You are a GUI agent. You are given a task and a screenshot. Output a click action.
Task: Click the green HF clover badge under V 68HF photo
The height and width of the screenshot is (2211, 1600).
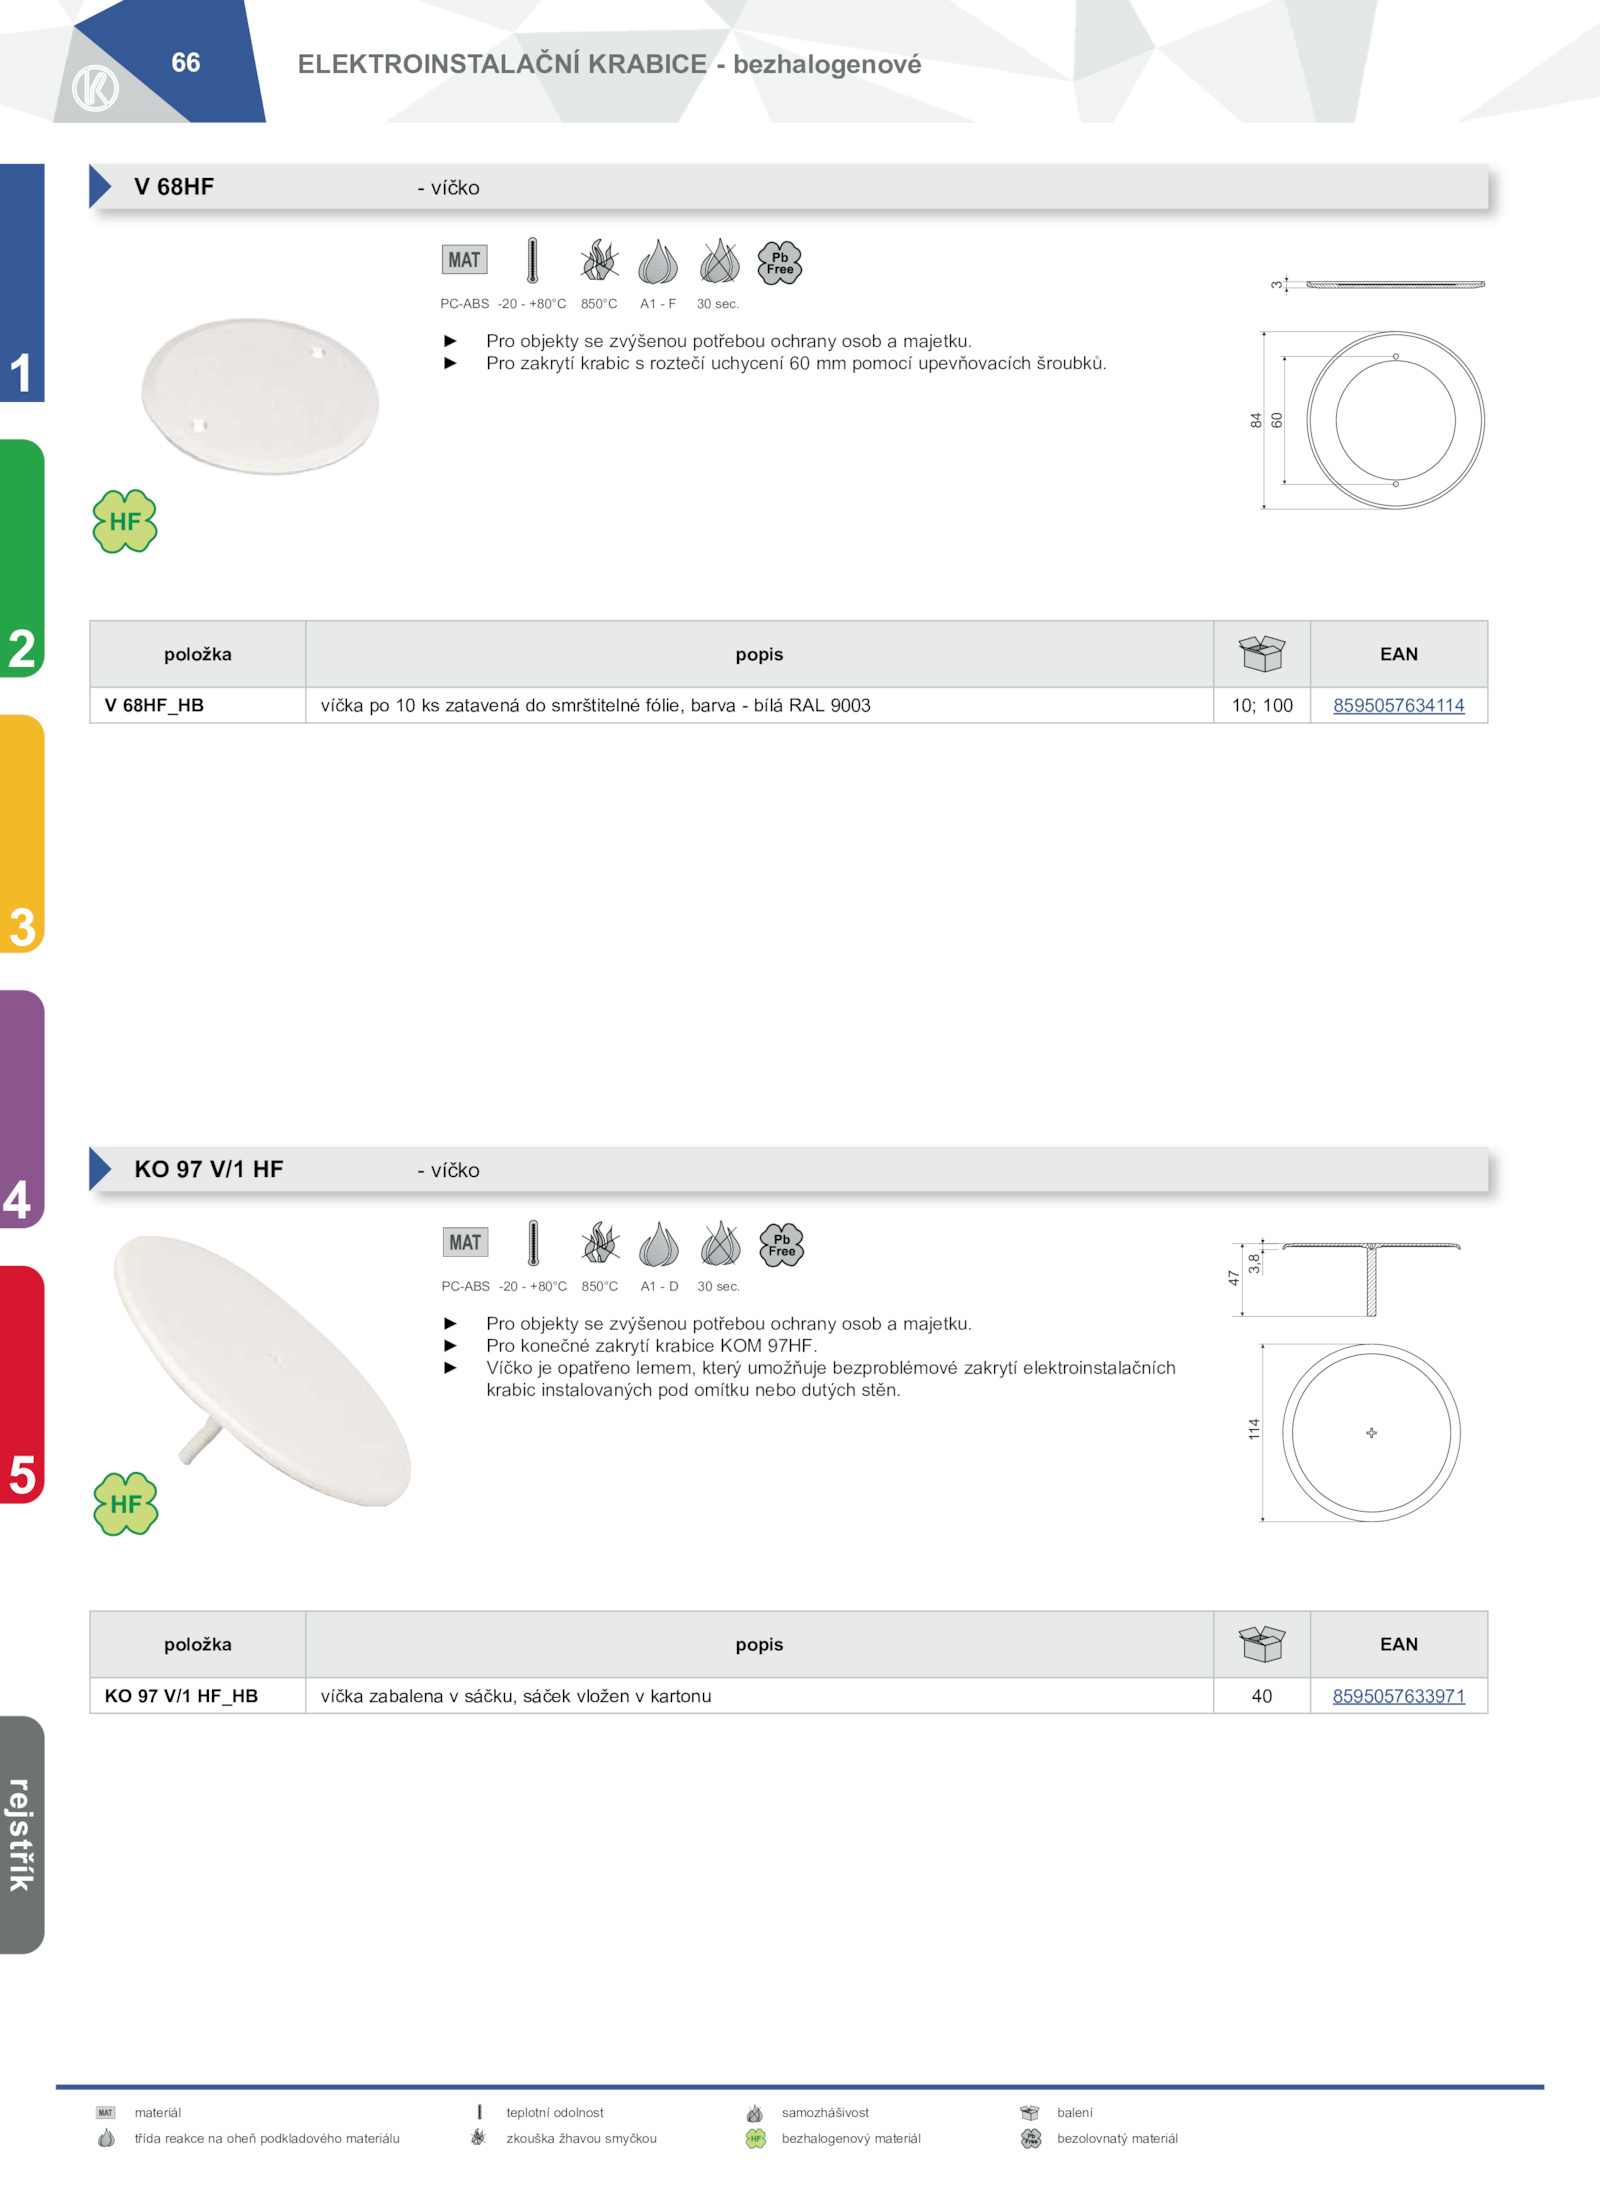pyautogui.click(x=125, y=521)
